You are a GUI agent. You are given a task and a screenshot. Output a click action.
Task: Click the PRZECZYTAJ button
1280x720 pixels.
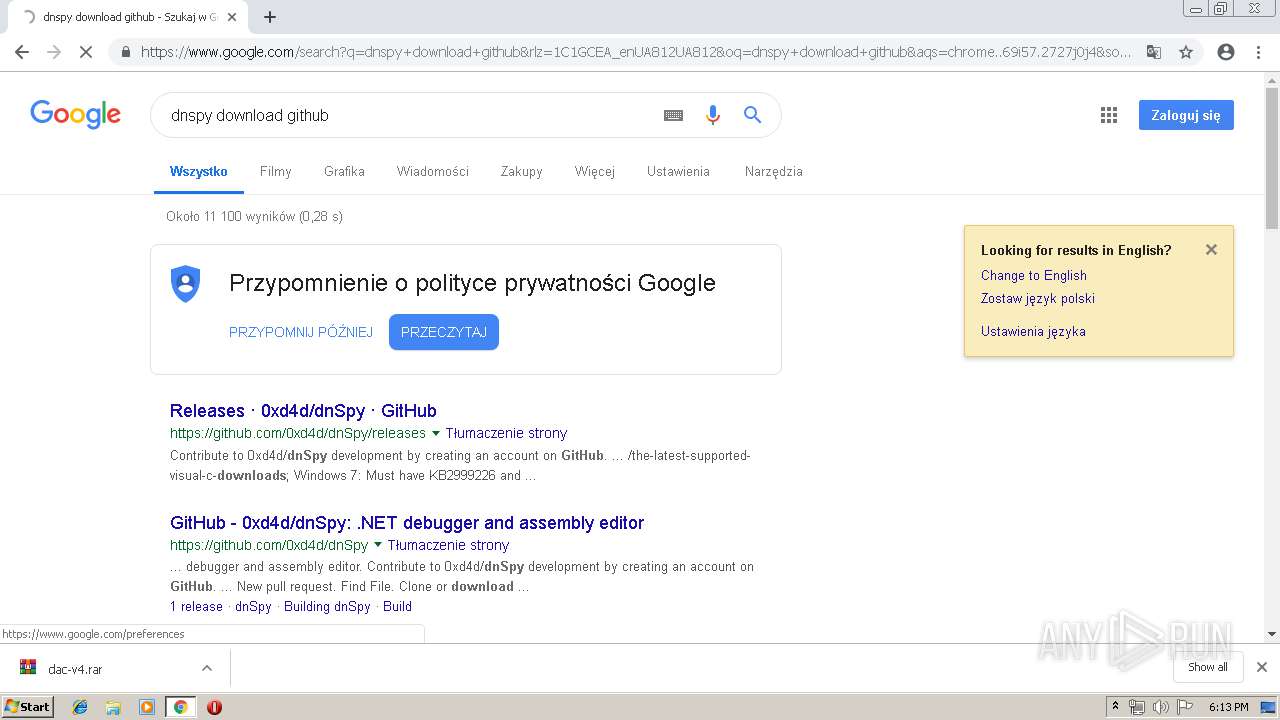[444, 332]
